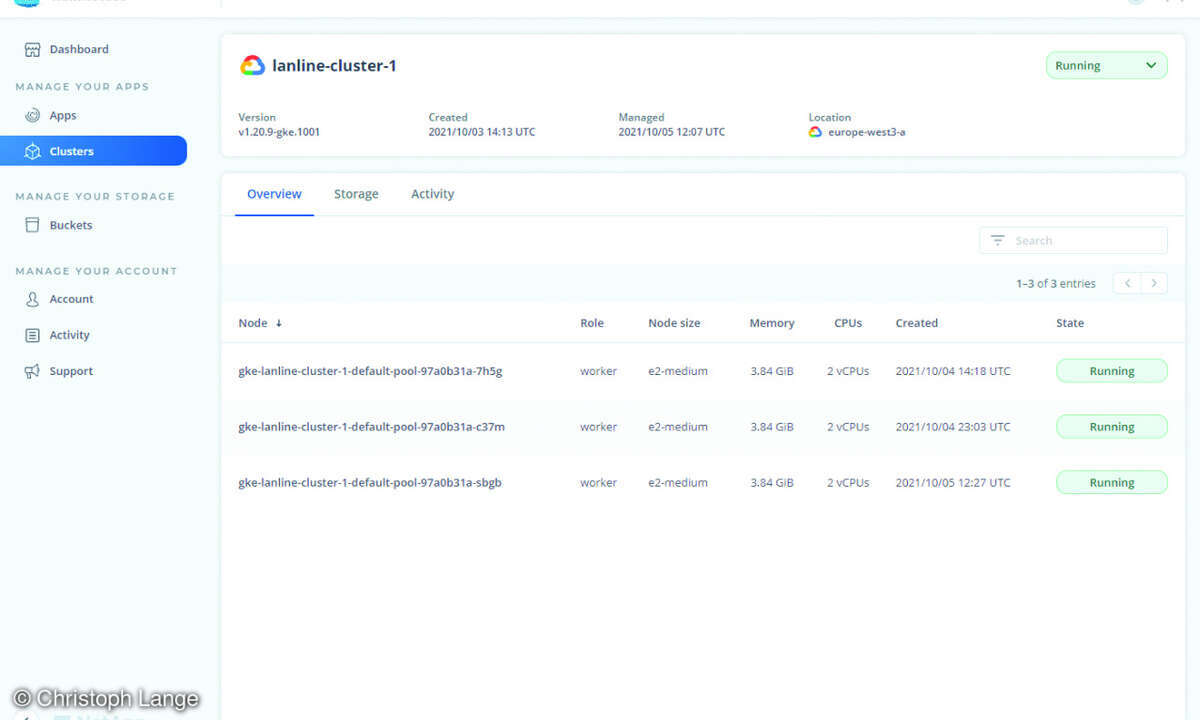Screen dimensions: 1200x720
Task: Click 3.84 GiB memory for node c37m
Action: coord(772,427)
